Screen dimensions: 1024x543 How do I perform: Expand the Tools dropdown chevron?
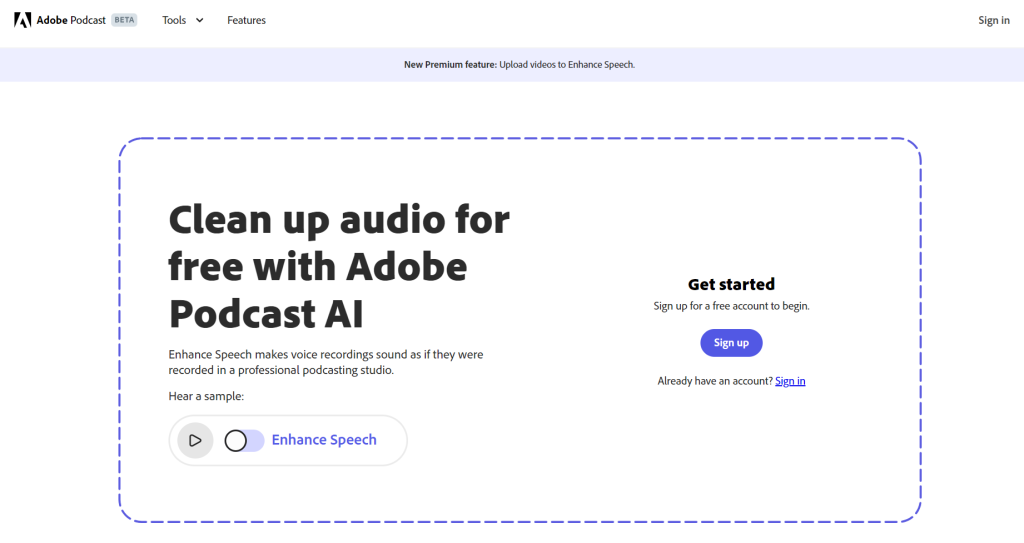(x=199, y=21)
